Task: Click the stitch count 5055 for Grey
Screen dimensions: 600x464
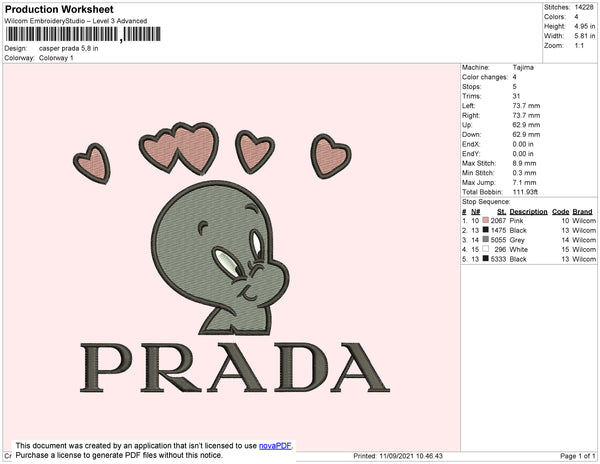Action: tap(498, 240)
